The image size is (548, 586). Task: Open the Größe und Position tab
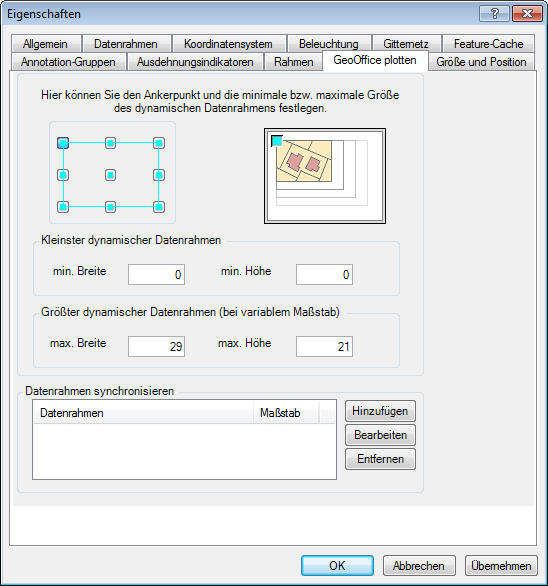tap(481, 62)
